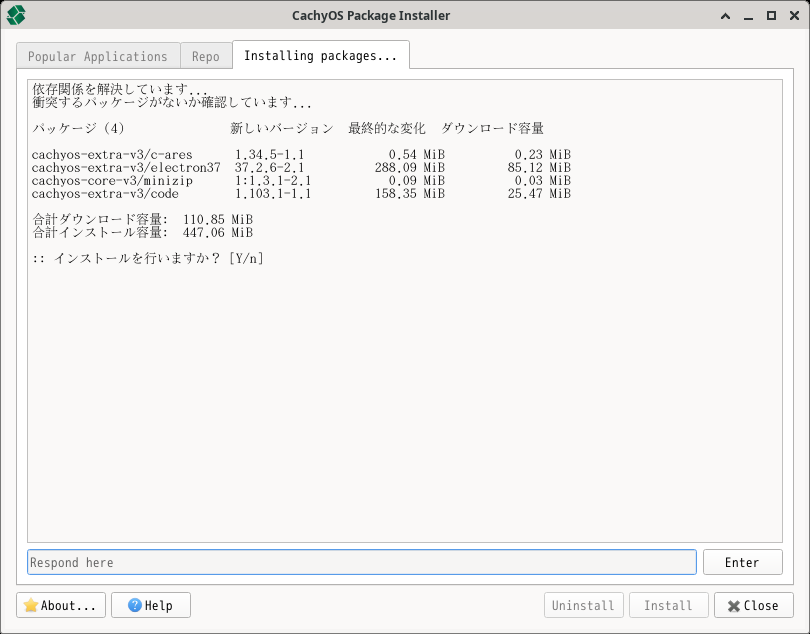Viewport: 810px width, 634px height.
Task: Click the CachyOS logo icon in title bar
Action: 16,15
